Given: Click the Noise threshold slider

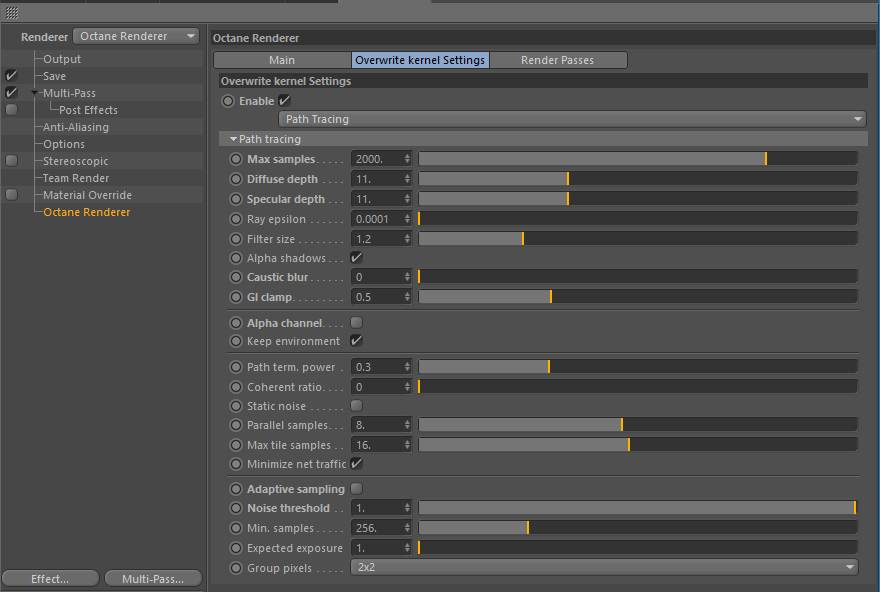Looking at the screenshot, I should click(638, 508).
